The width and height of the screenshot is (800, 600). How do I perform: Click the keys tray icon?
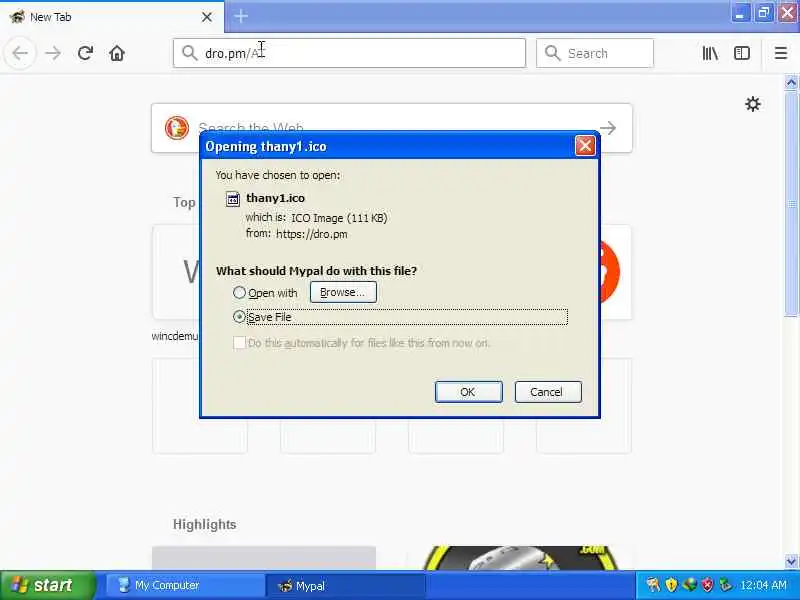point(653,585)
